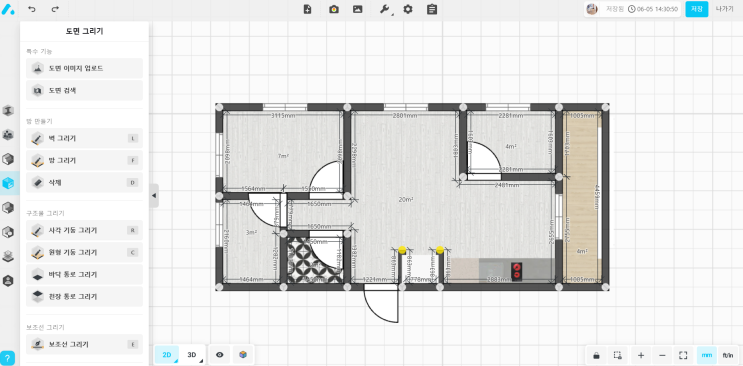Click the undo arrow icon

tap(32, 9)
